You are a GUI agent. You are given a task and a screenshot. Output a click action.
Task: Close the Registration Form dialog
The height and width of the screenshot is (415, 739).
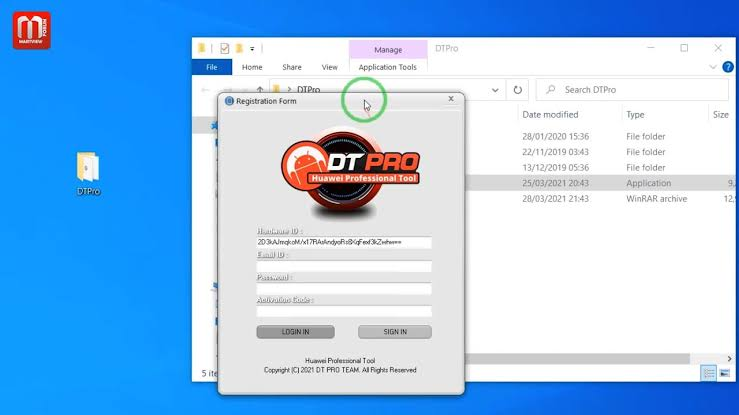(x=451, y=98)
